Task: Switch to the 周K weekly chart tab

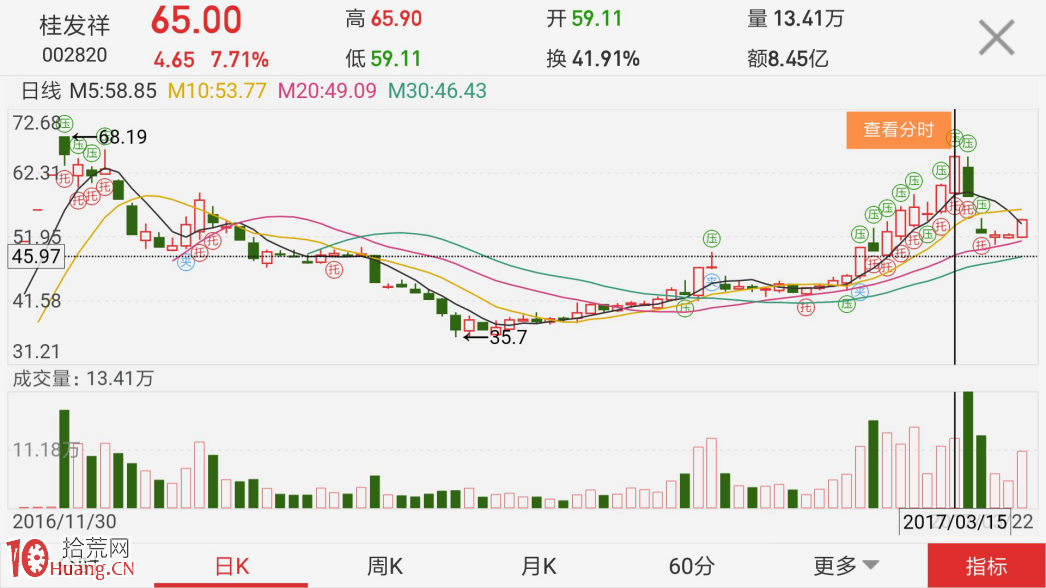Action: (384, 565)
